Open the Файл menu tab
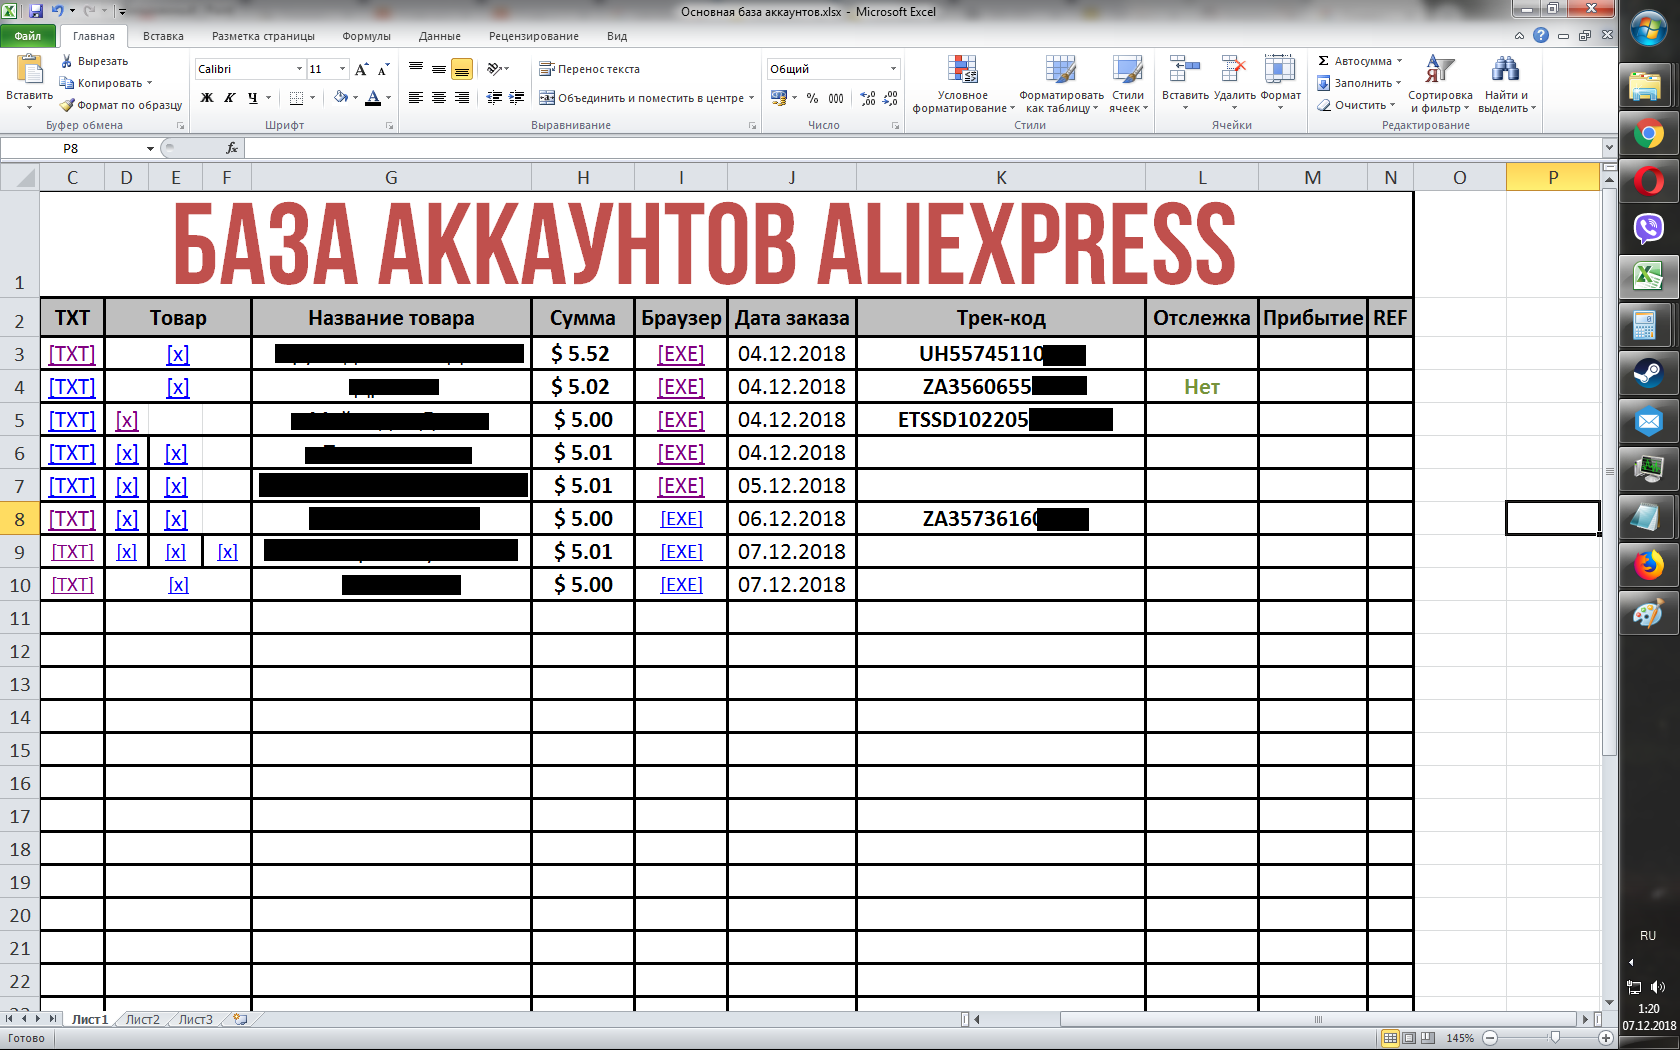Image resolution: width=1680 pixels, height=1050 pixels. pyautogui.click(x=28, y=36)
